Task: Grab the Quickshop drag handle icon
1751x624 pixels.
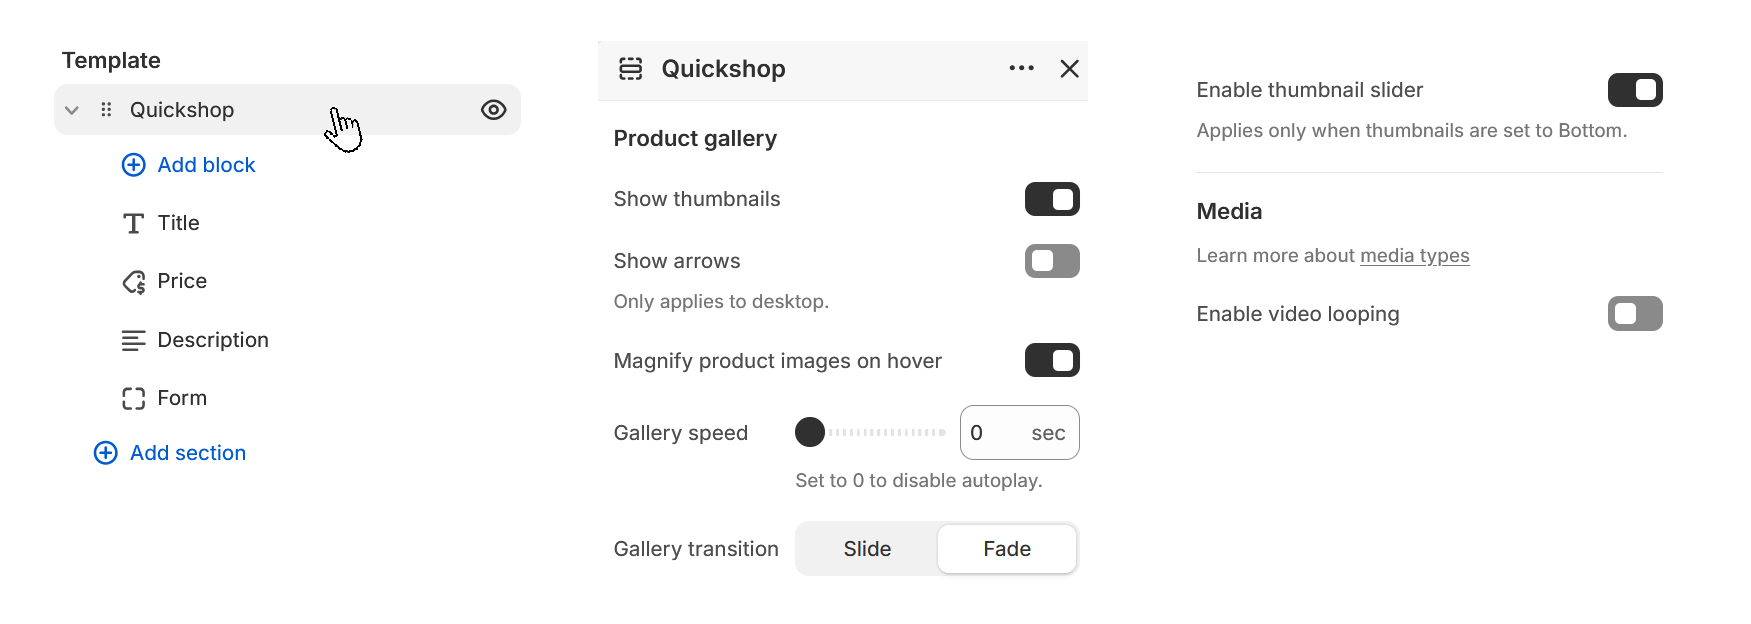Action: pyautogui.click(x=105, y=110)
